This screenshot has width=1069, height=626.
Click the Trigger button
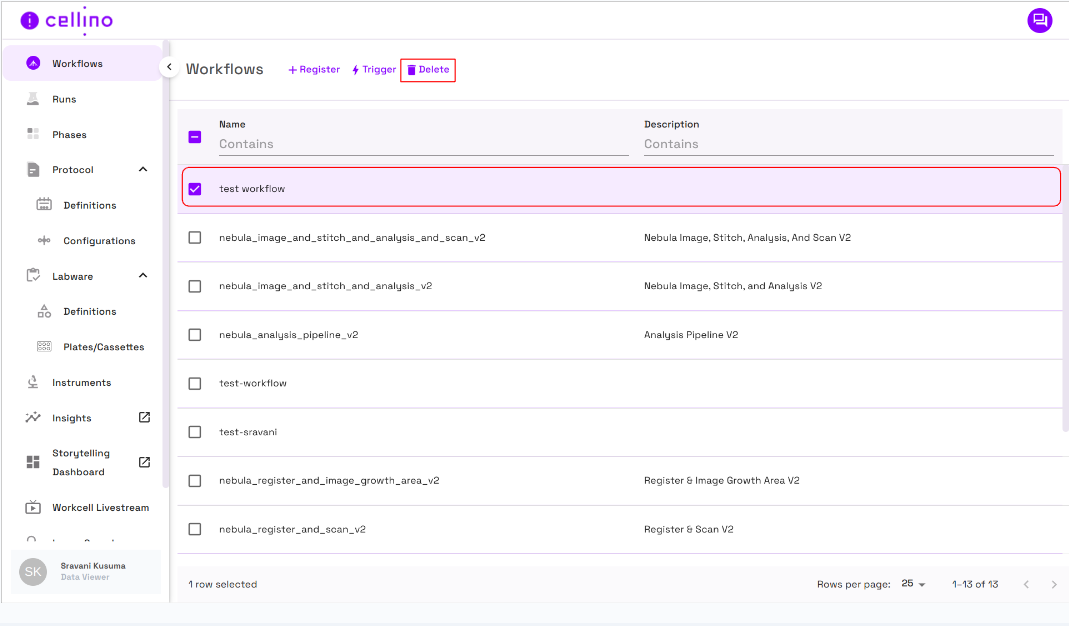tap(374, 70)
